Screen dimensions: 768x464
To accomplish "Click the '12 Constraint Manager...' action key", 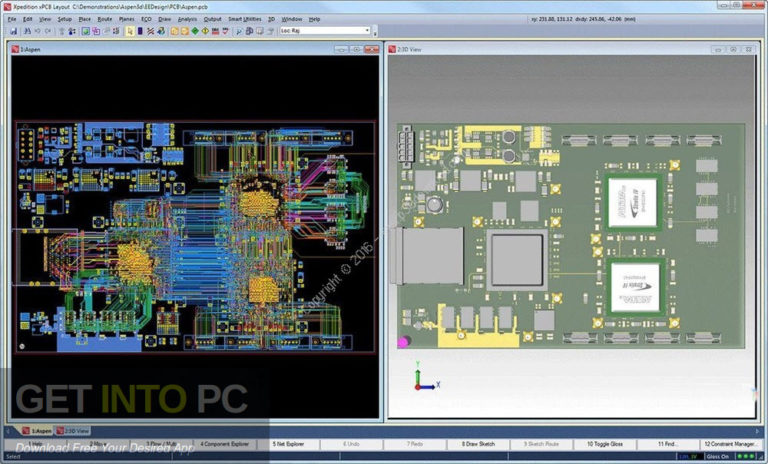I will (730, 444).
